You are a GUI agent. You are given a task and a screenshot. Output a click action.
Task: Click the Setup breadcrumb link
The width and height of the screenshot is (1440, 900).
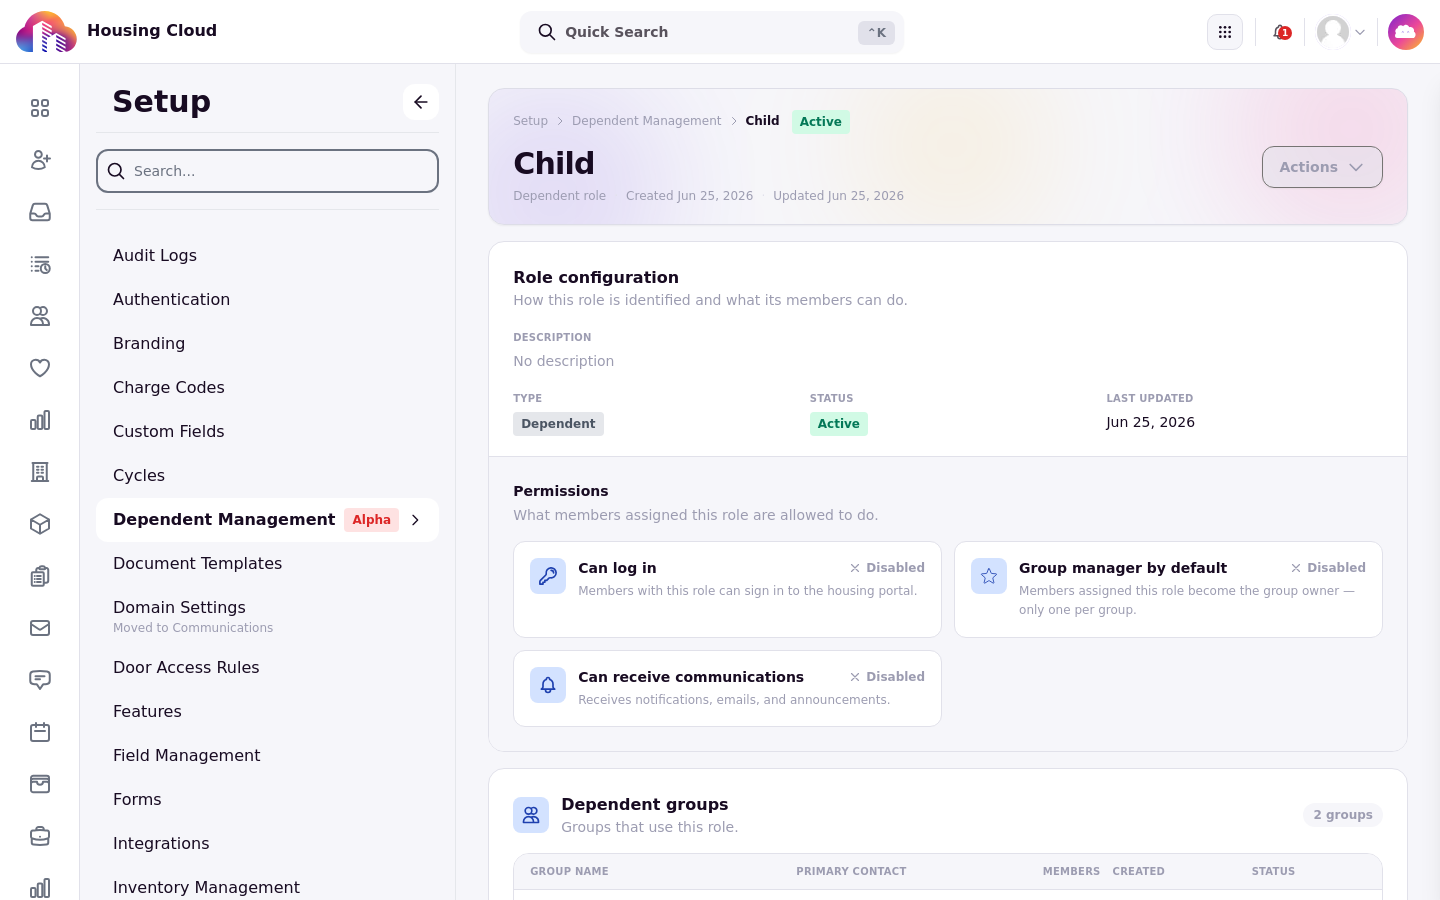pos(531,121)
